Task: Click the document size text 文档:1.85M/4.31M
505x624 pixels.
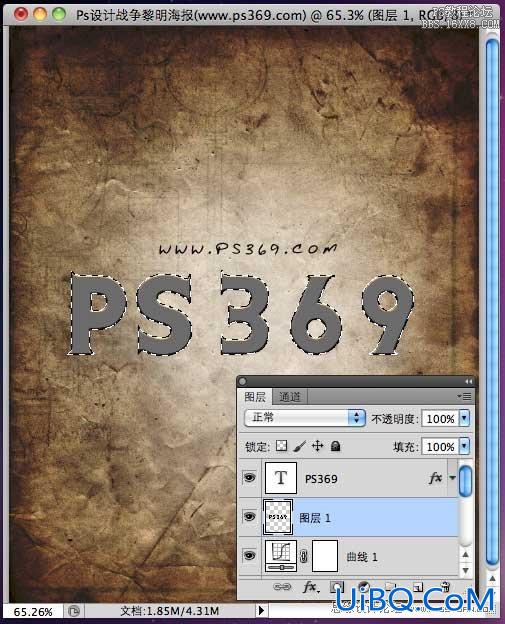Action: click(170, 611)
